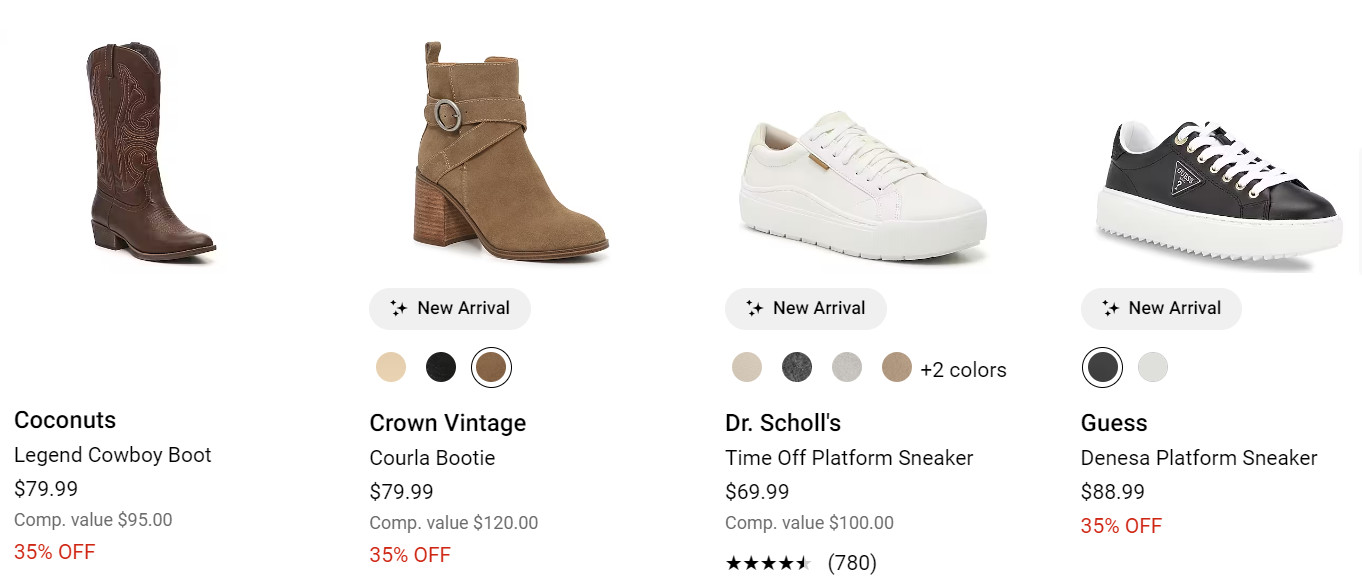Pick tan swatch for Time Off Platform Sneaker
This screenshot has width=1362, height=578.
click(897, 367)
